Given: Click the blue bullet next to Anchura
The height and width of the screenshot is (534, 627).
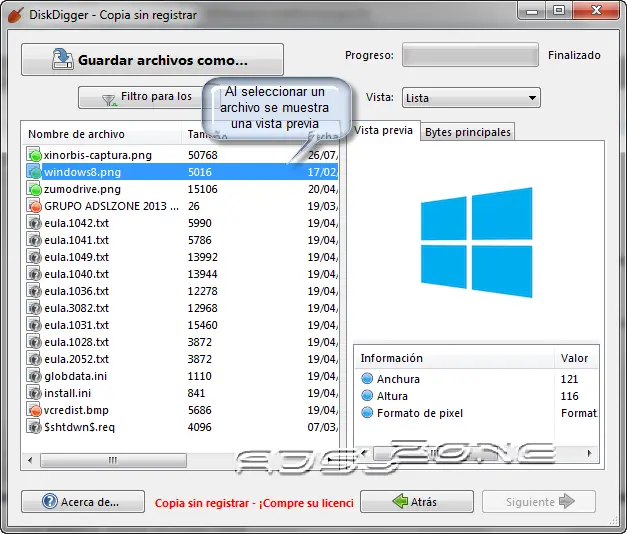Looking at the screenshot, I should [367, 378].
